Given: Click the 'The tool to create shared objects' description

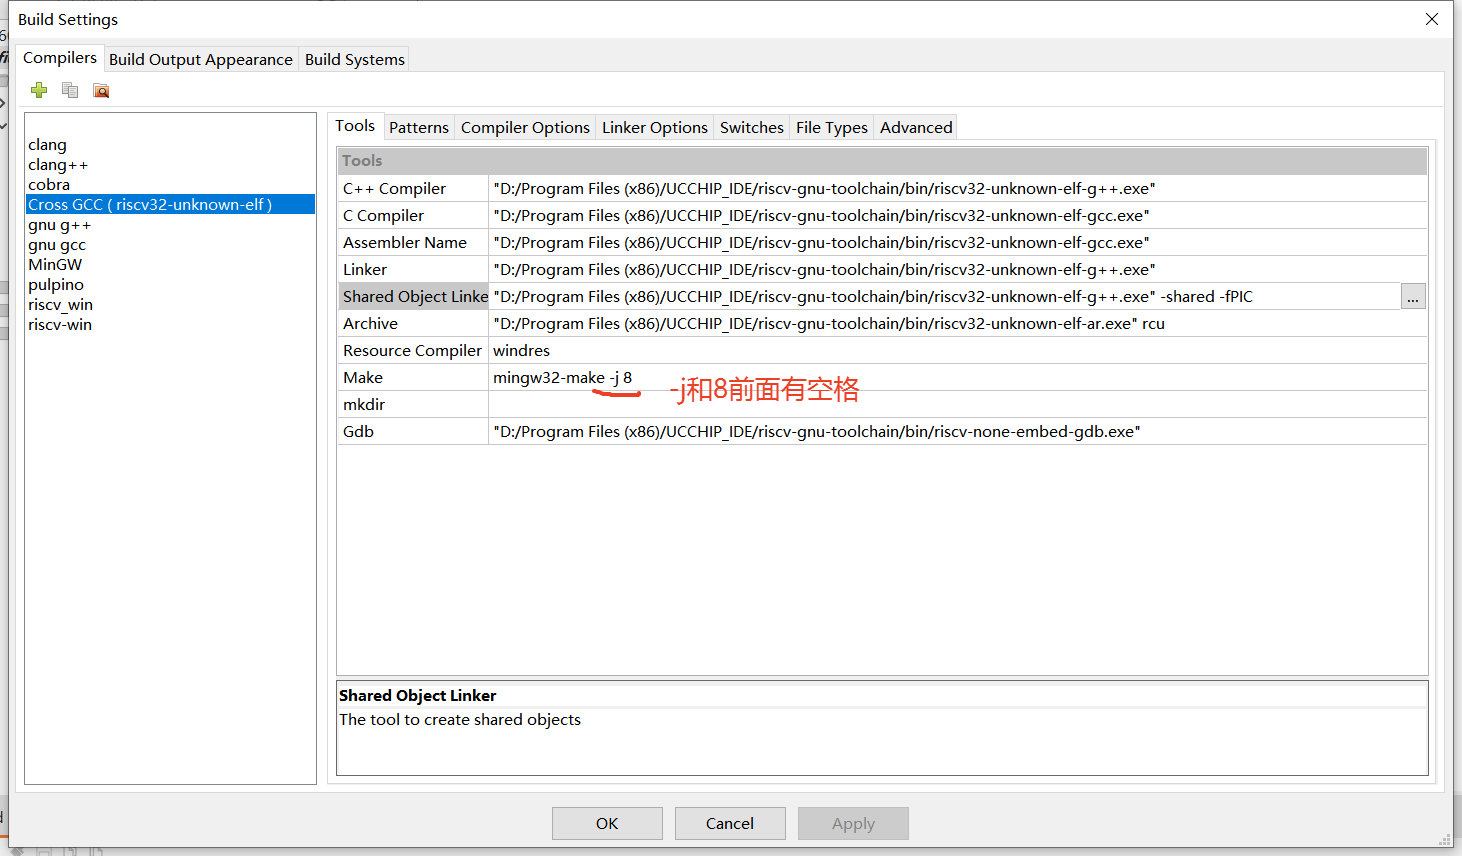Looking at the screenshot, I should click(x=460, y=719).
